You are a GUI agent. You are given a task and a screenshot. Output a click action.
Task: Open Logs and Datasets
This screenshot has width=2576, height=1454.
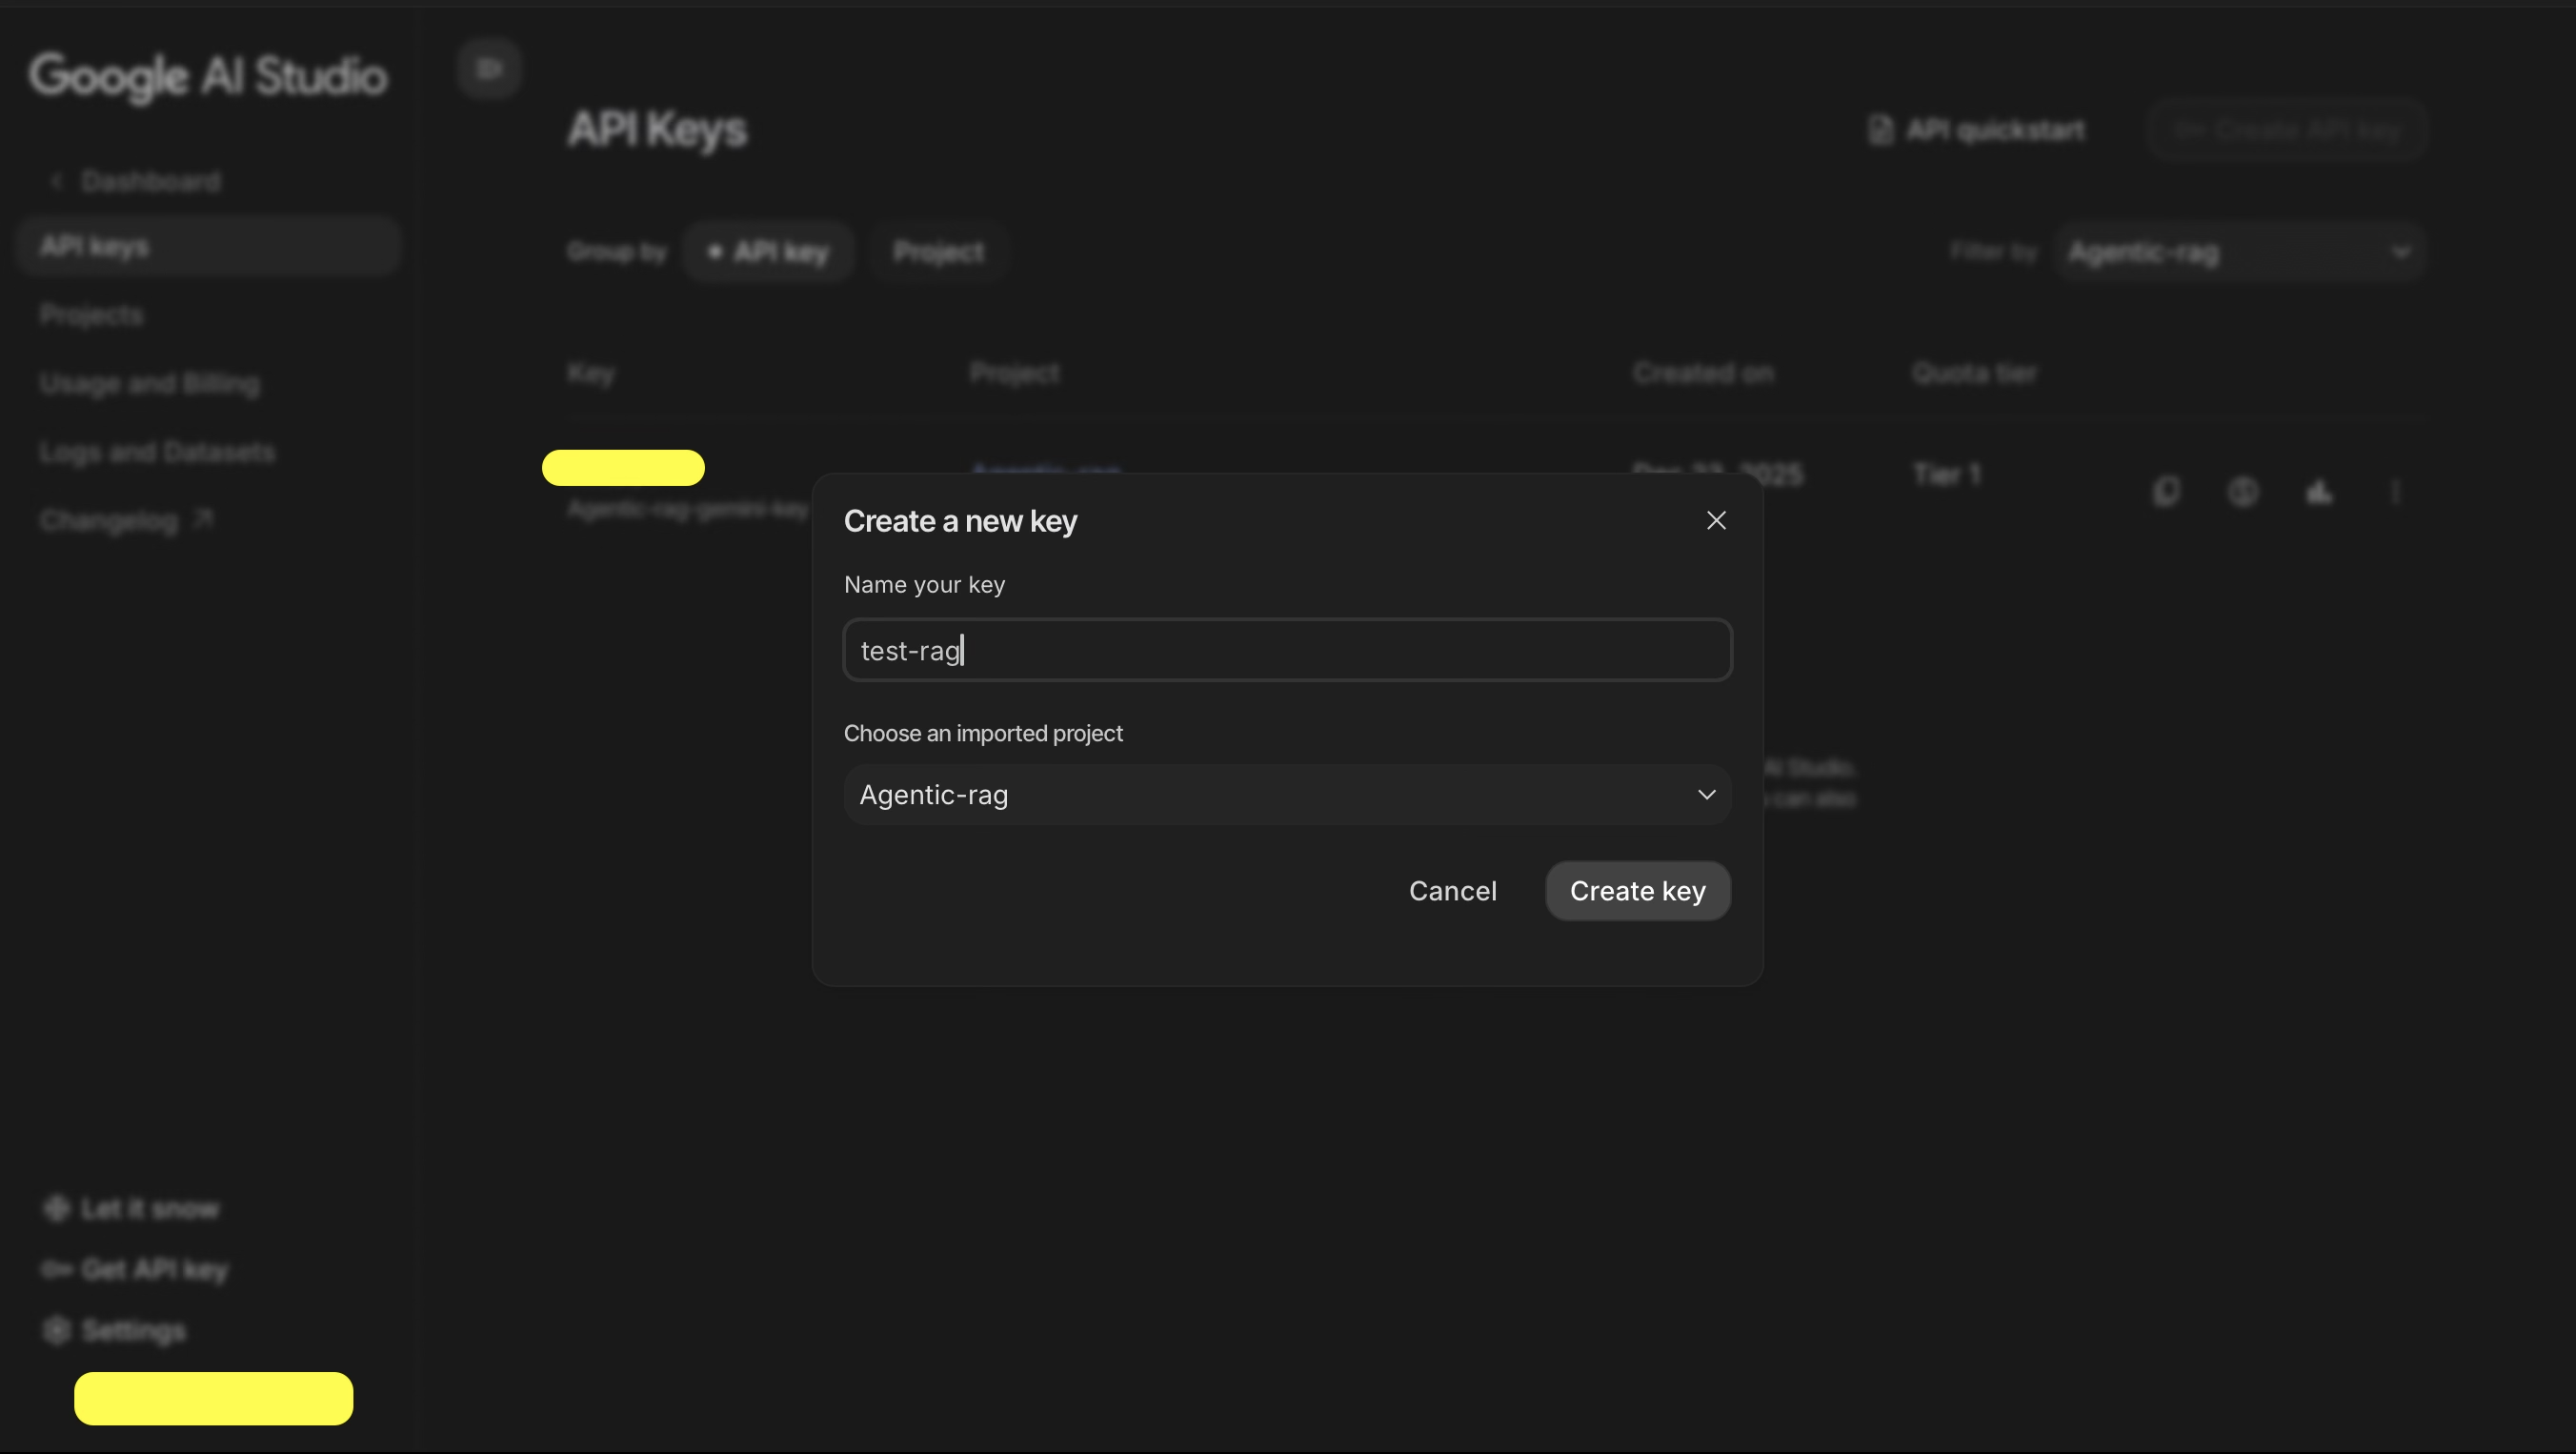click(157, 451)
